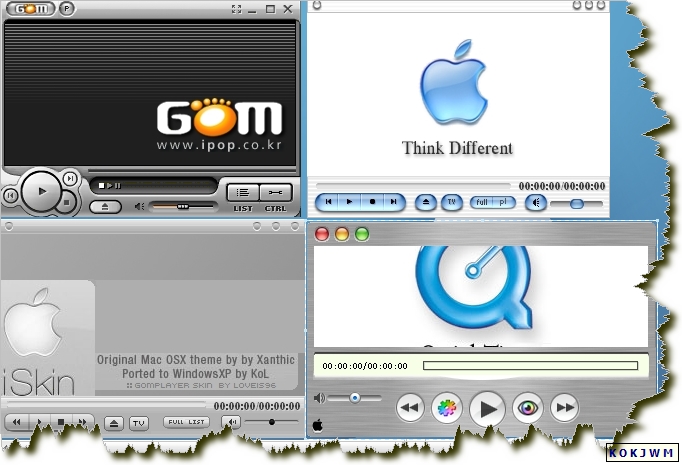Stop in Think Different skin

[x=372, y=202]
